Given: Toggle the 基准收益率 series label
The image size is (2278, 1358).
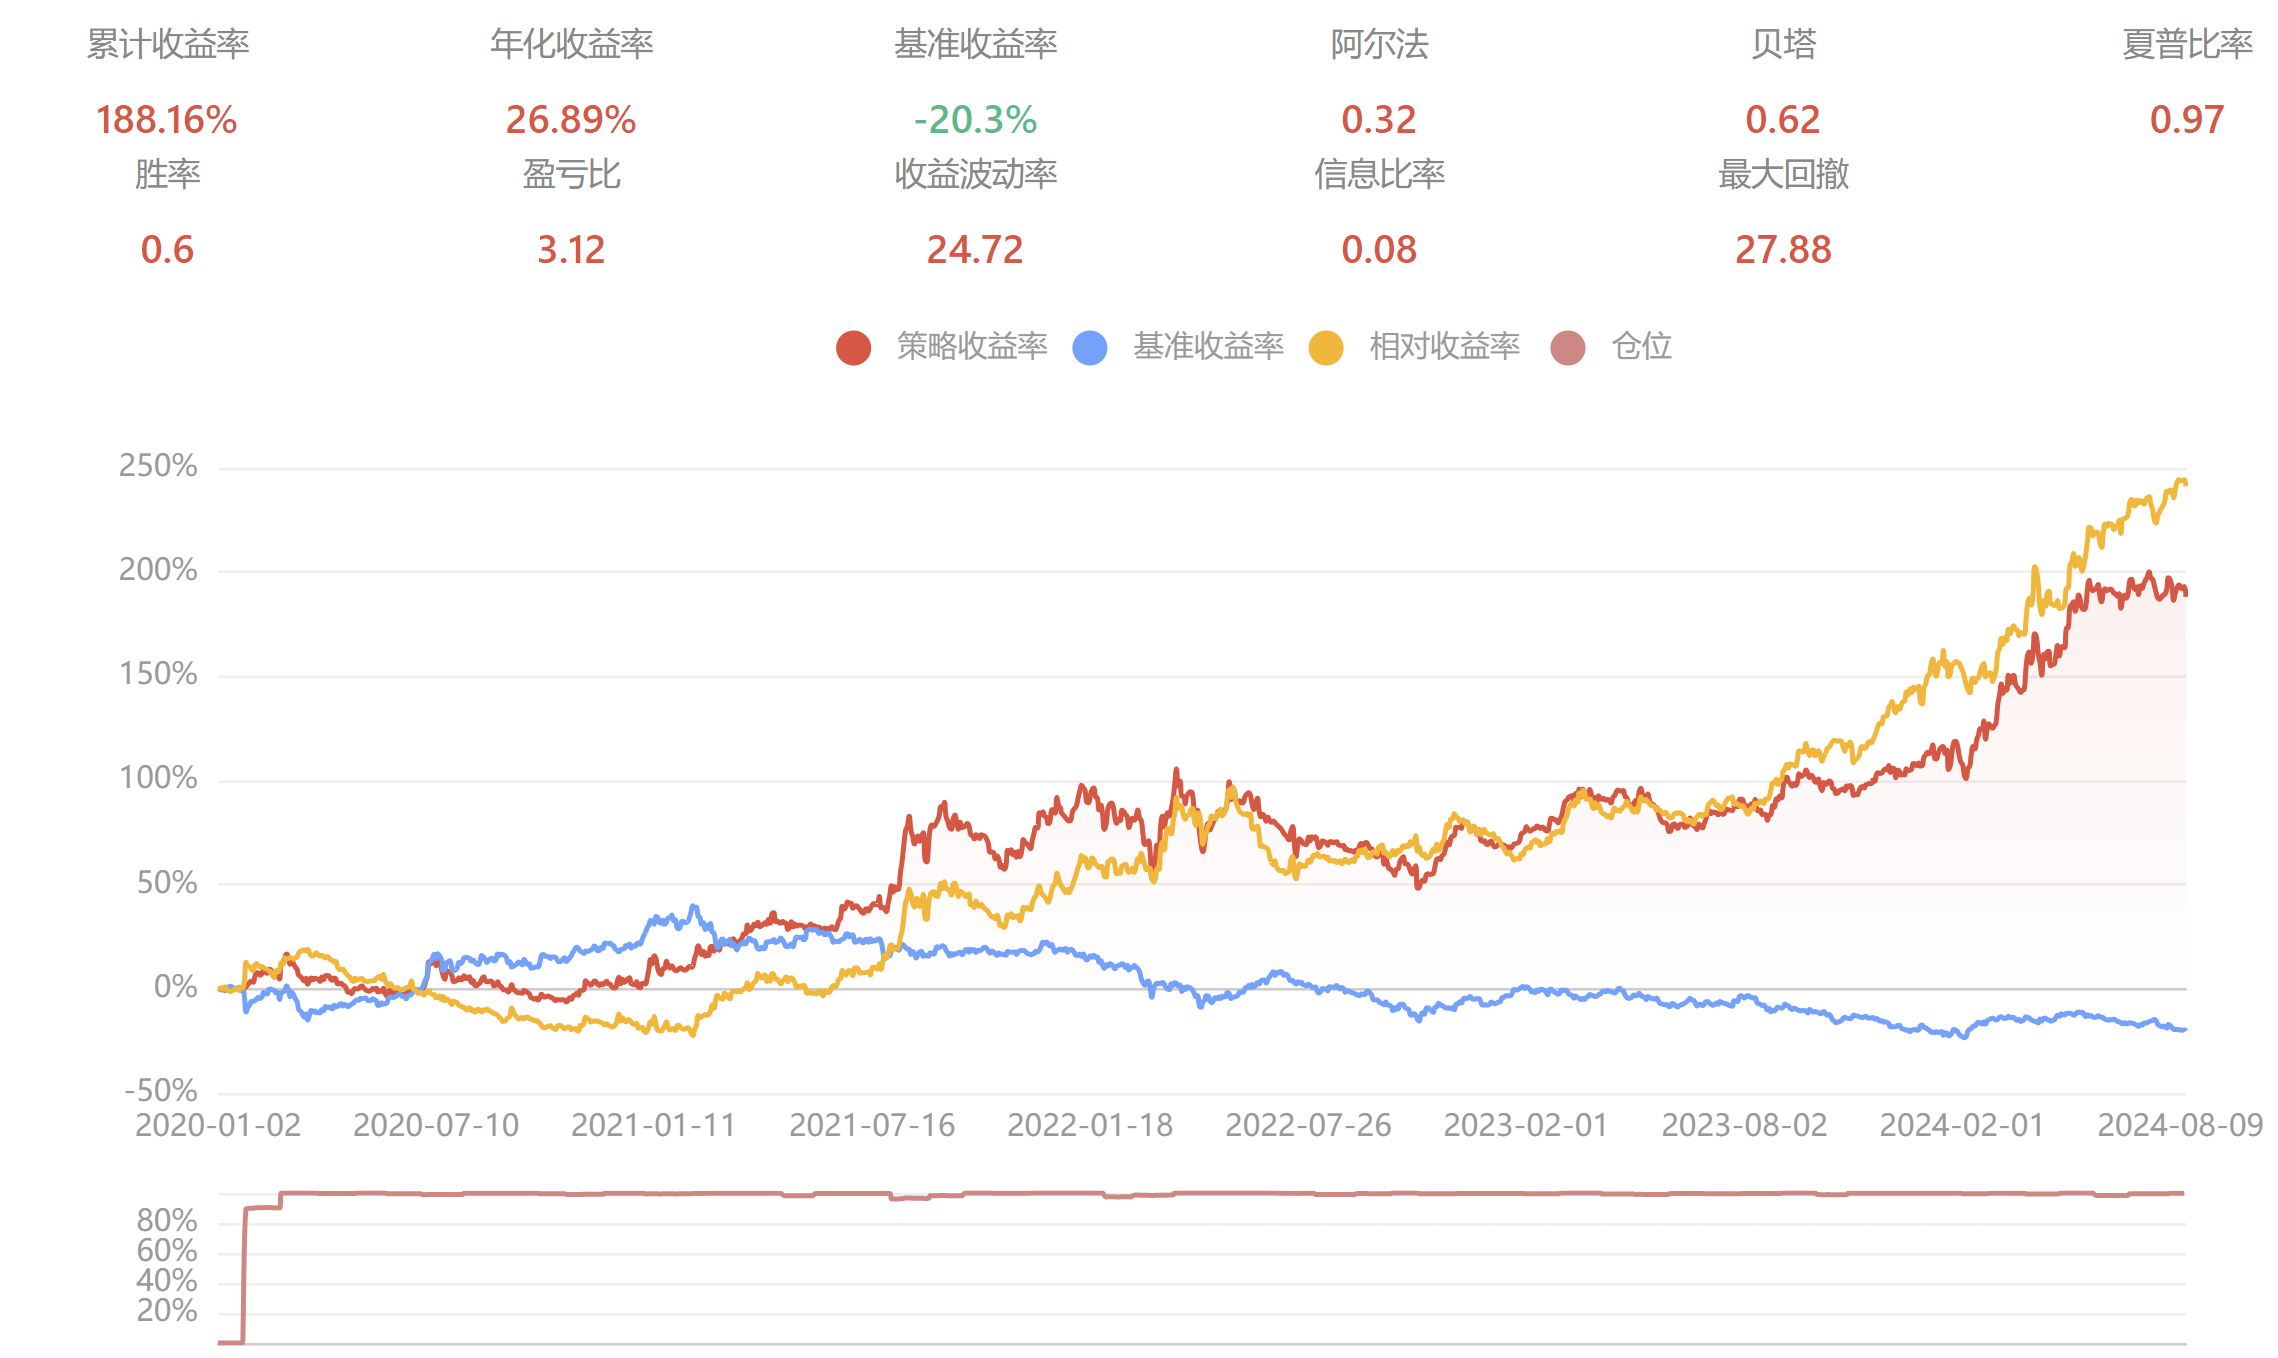Looking at the screenshot, I should [1207, 346].
